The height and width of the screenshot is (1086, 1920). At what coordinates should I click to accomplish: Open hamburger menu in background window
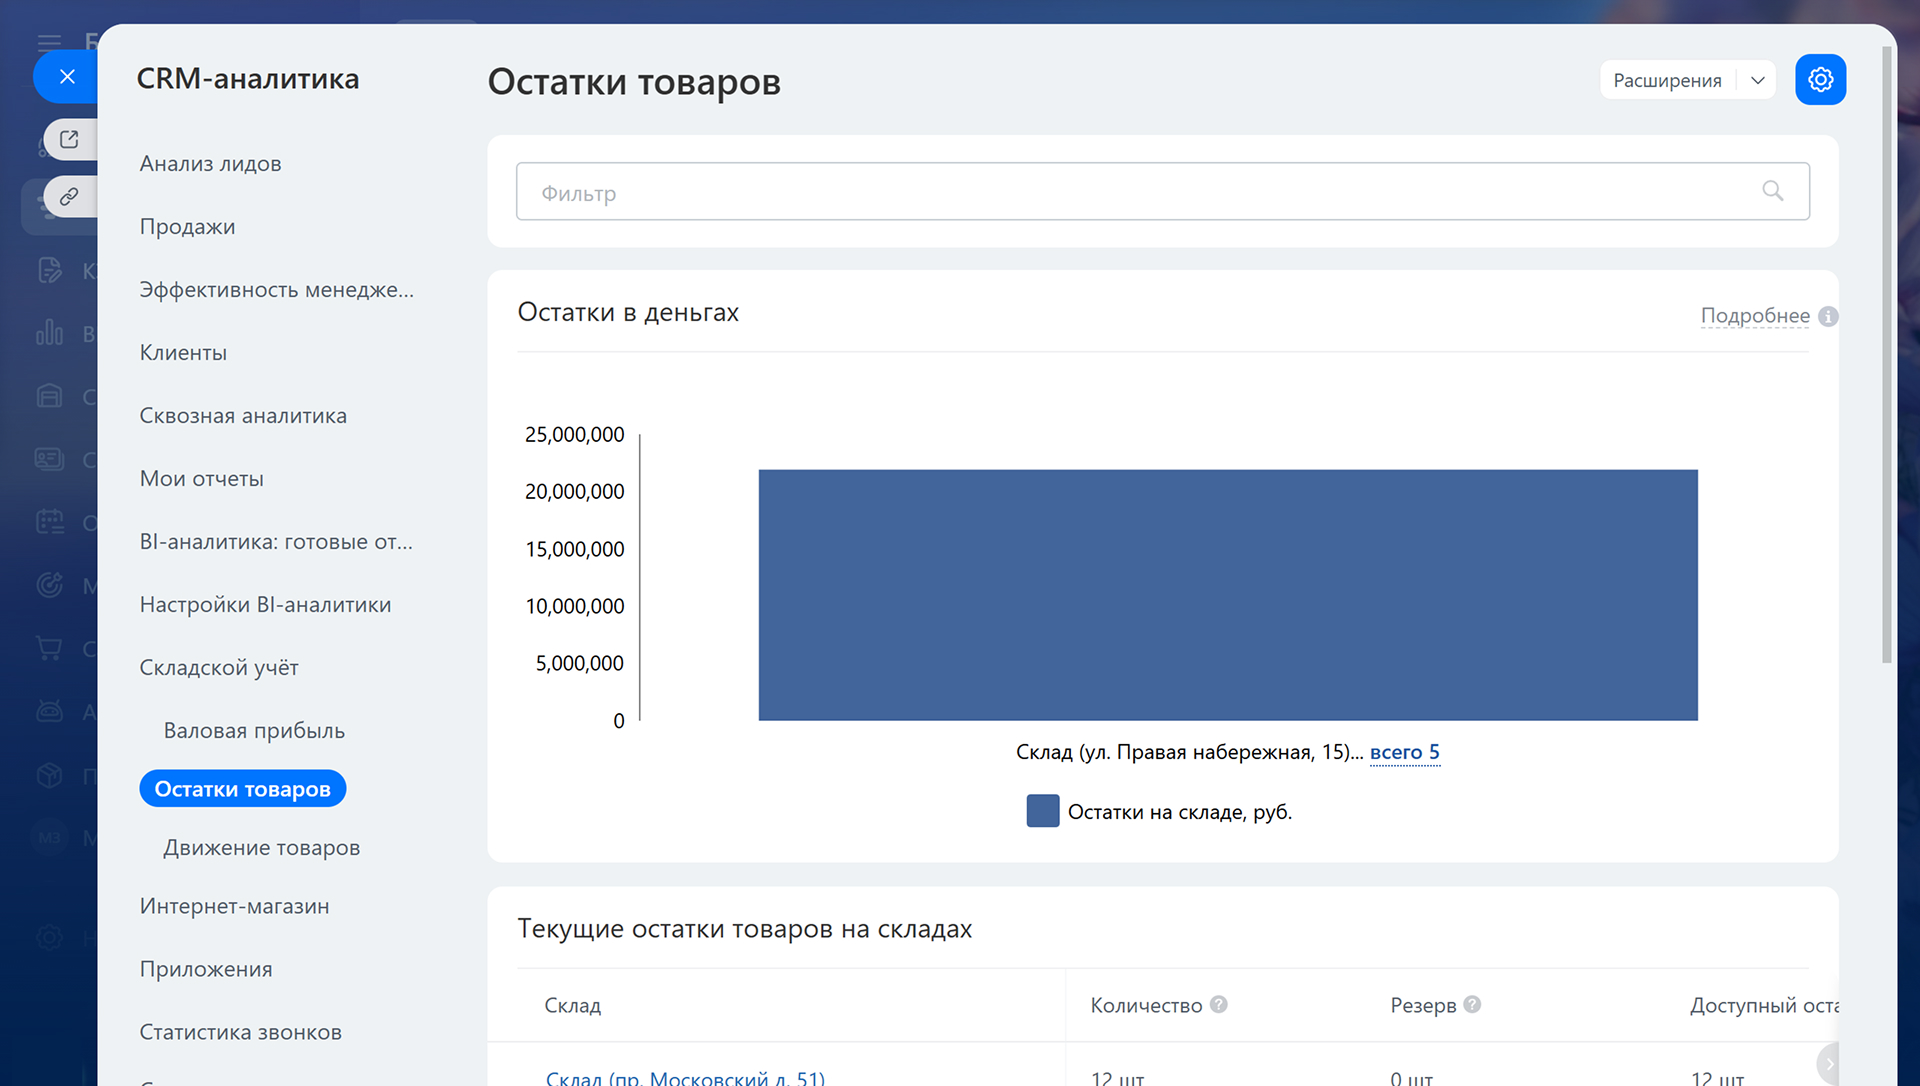point(49,42)
